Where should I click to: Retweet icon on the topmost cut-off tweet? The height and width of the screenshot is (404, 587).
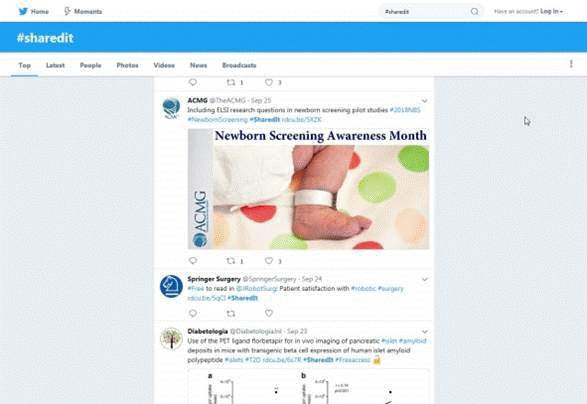(231, 82)
